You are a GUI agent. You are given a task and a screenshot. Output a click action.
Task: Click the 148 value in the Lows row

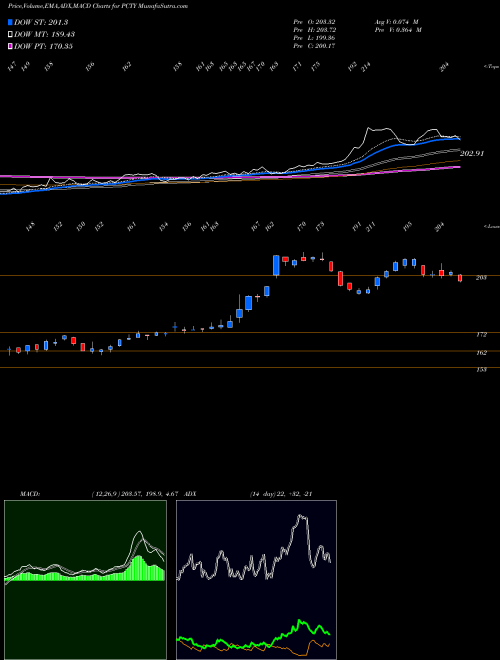click(x=30, y=227)
